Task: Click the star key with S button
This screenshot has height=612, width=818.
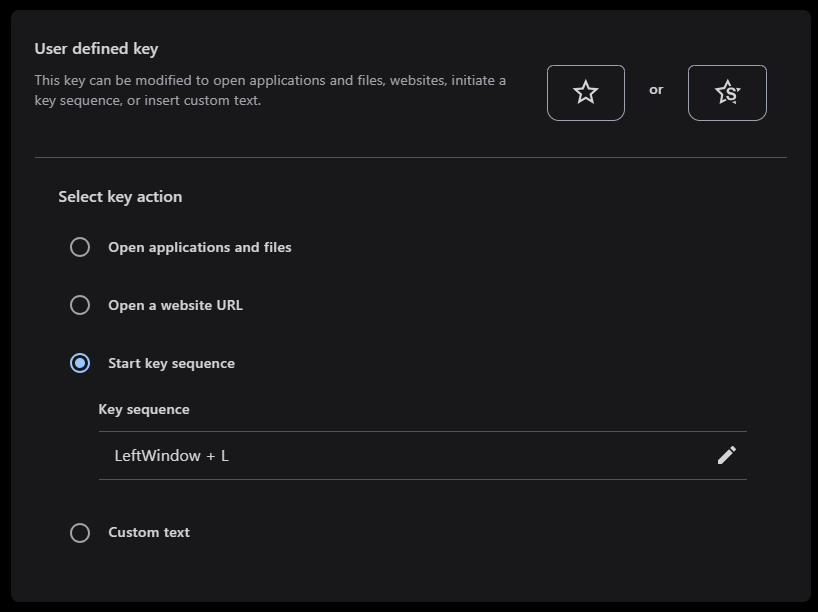Action: point(727,93)
